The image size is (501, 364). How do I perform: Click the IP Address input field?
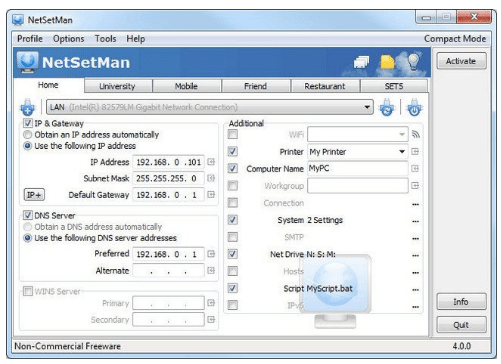point(168,162)
